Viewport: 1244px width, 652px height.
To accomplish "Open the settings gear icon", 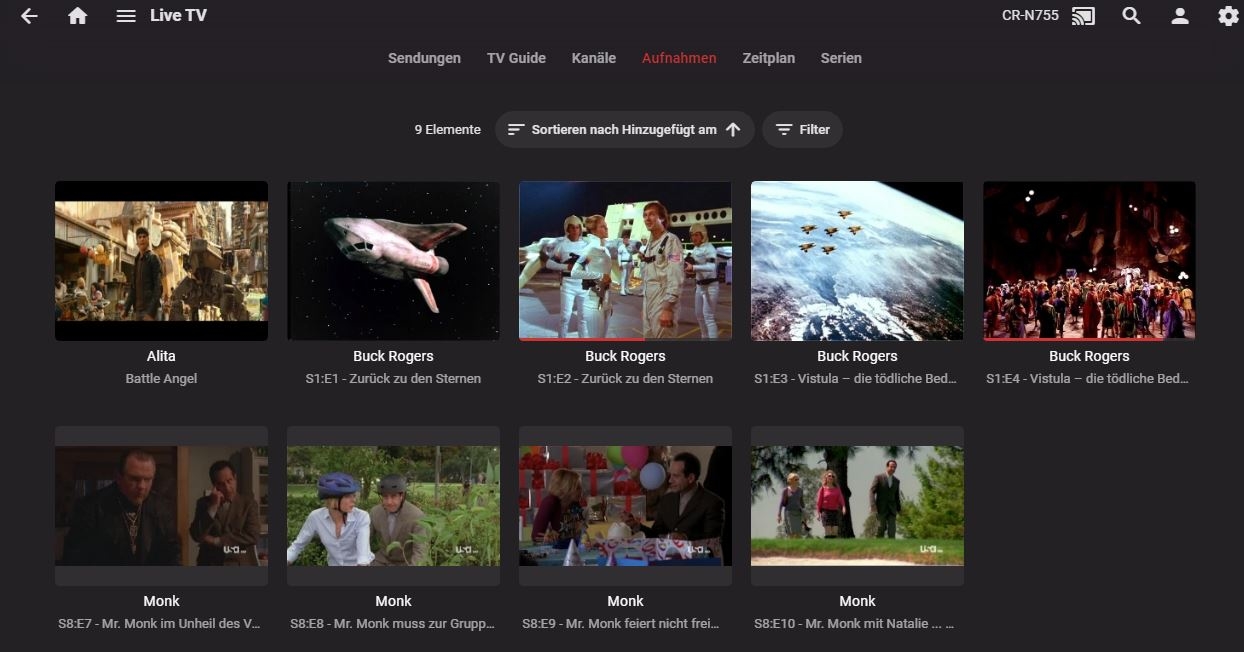I will tap(1228, 16).
